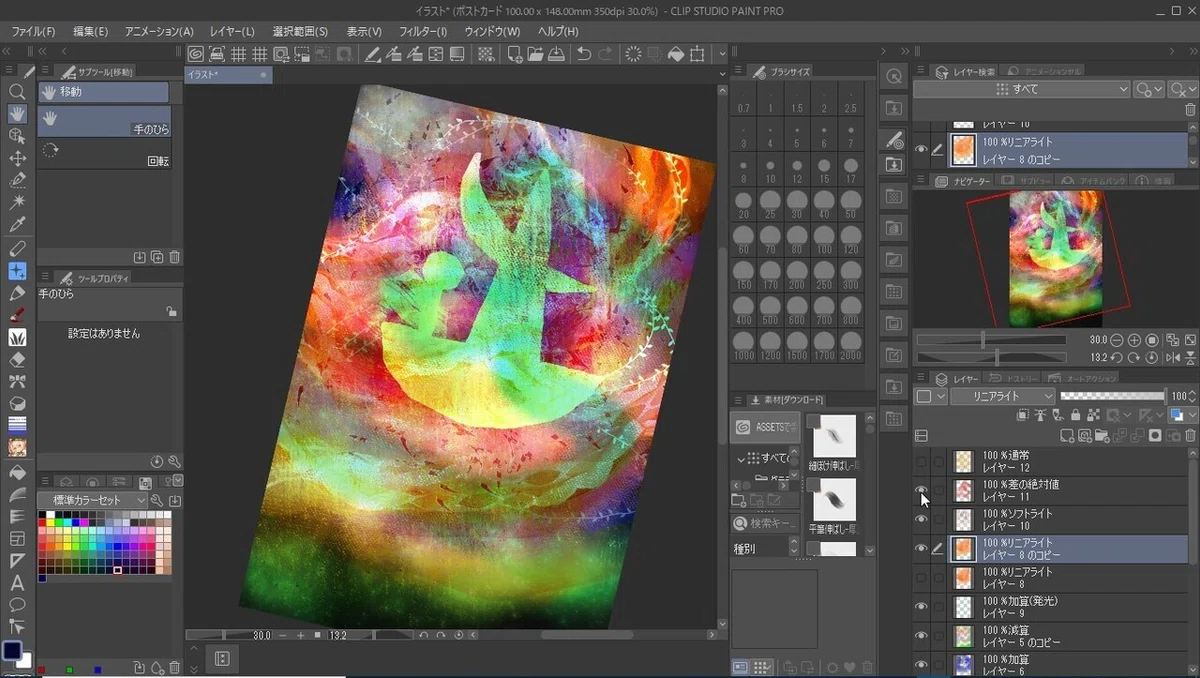Open the フィルター(I) menu
Screen dimensions: 1200x678
pos(423,31)
